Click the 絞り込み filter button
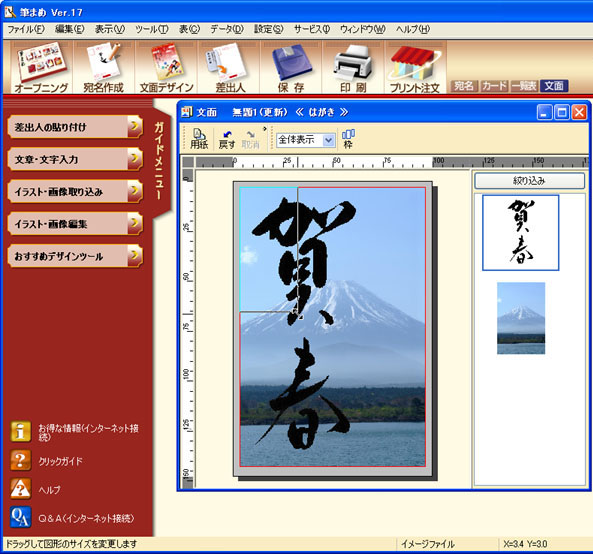593x554 pixels. pyautogui.click(x=529, y=181)
